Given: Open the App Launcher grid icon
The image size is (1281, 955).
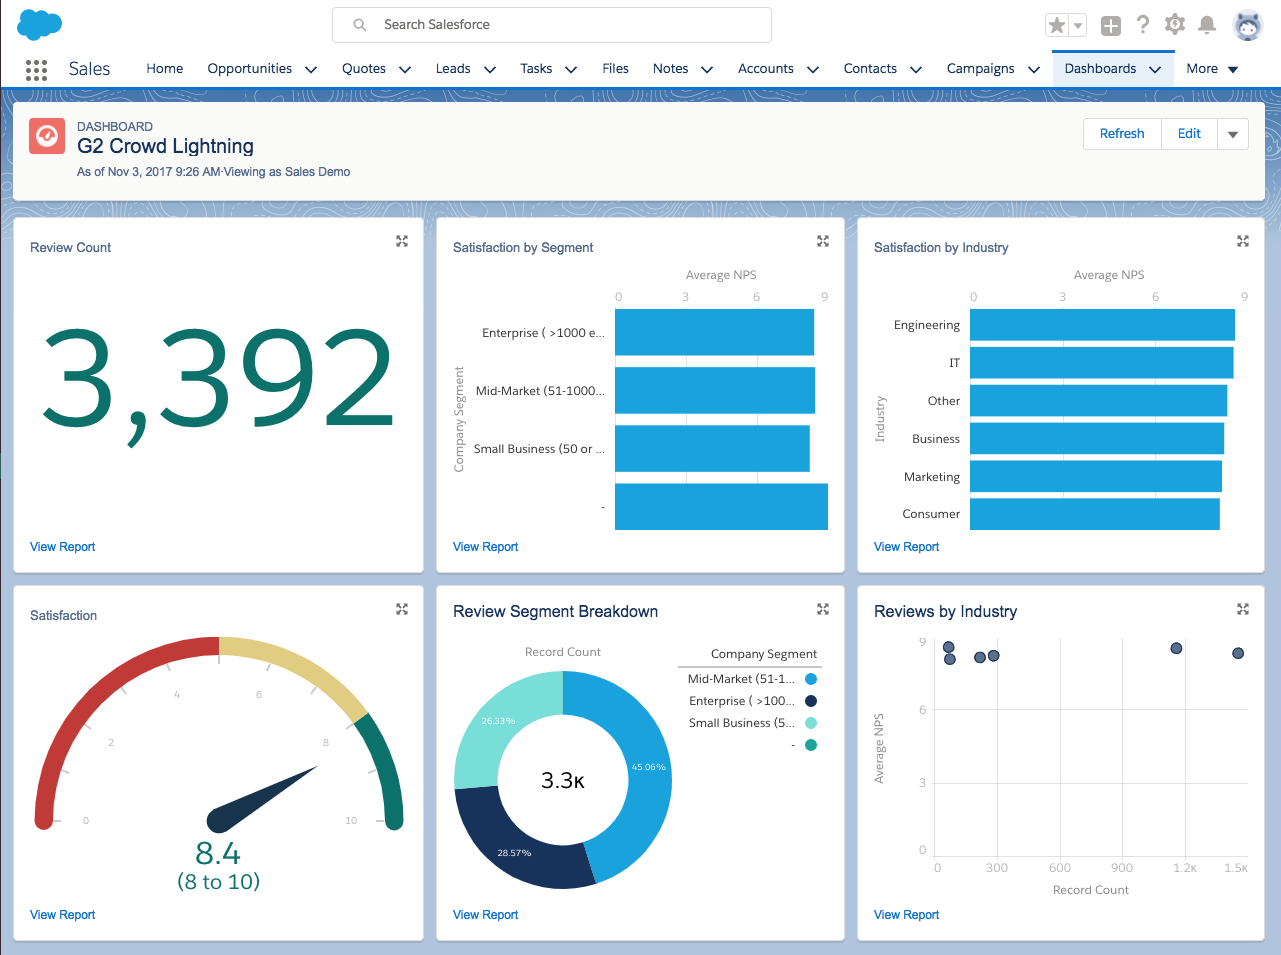Looking at the screenshot, I should (36, 69).
